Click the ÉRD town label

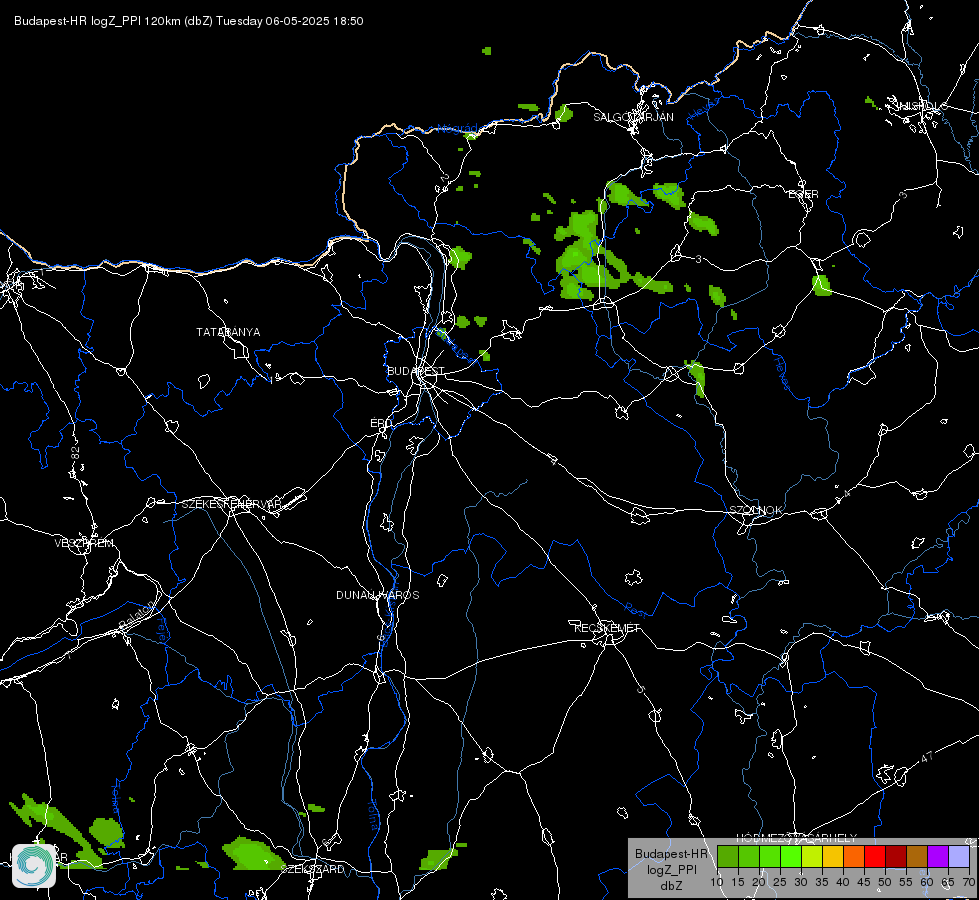tap(381, 423)
